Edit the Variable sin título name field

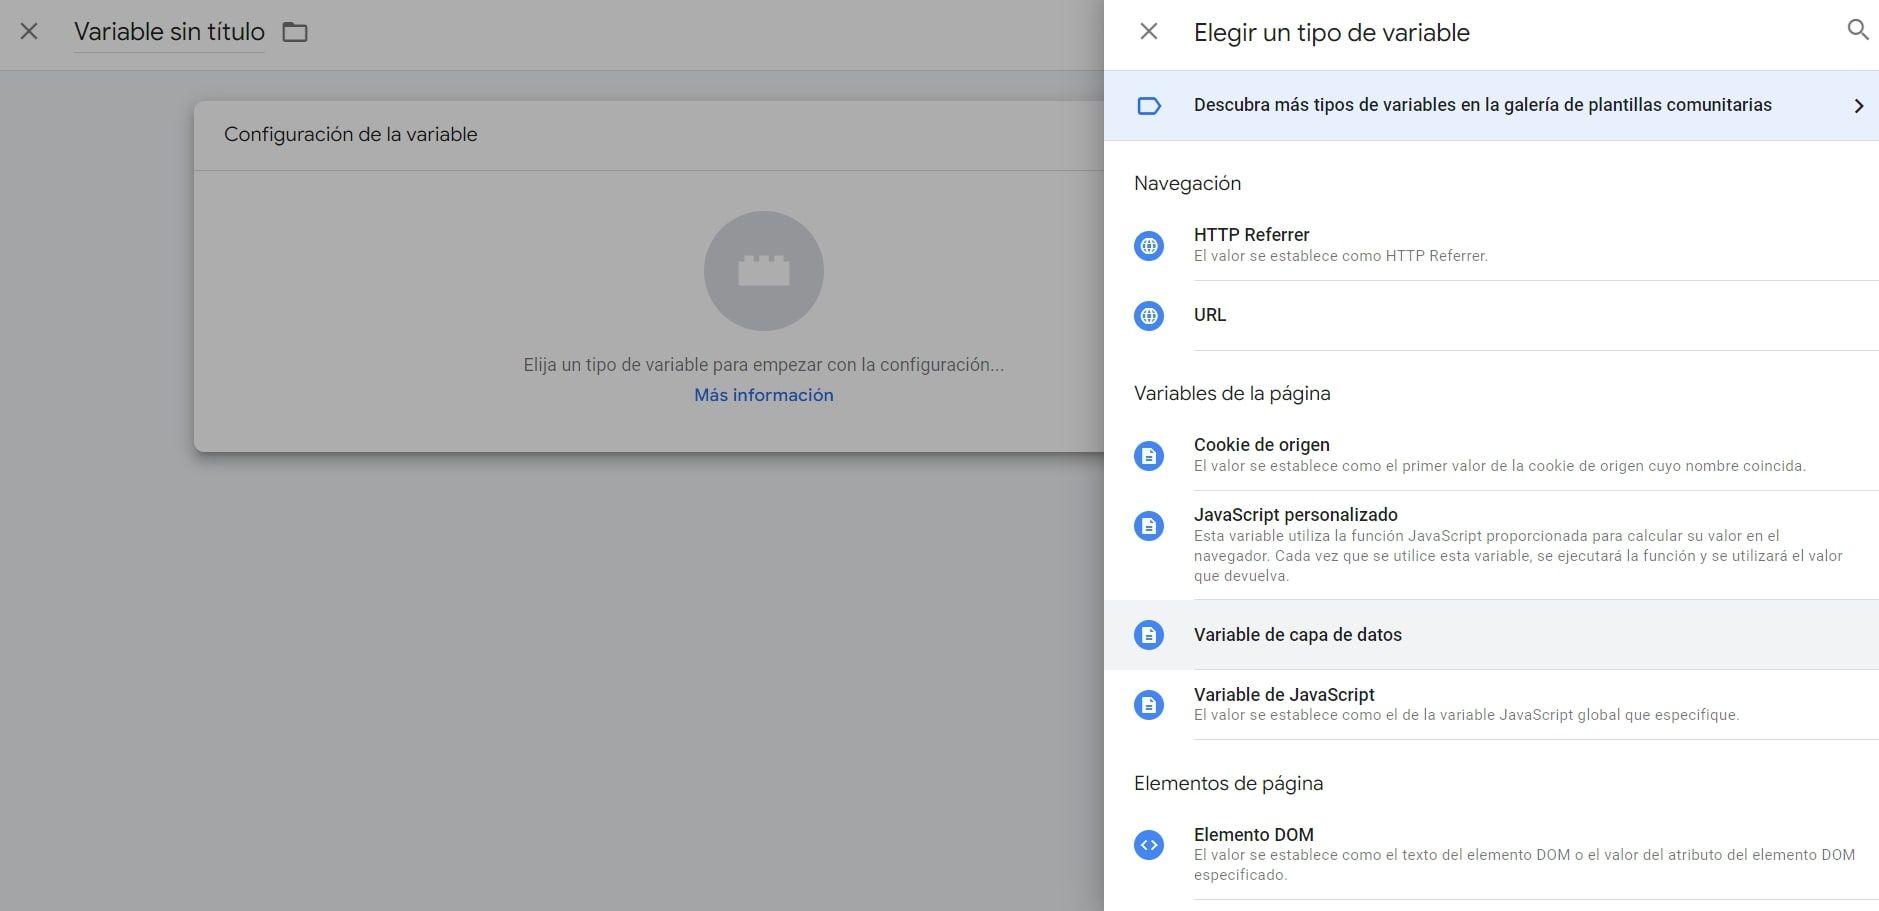[x=168, y=31]
